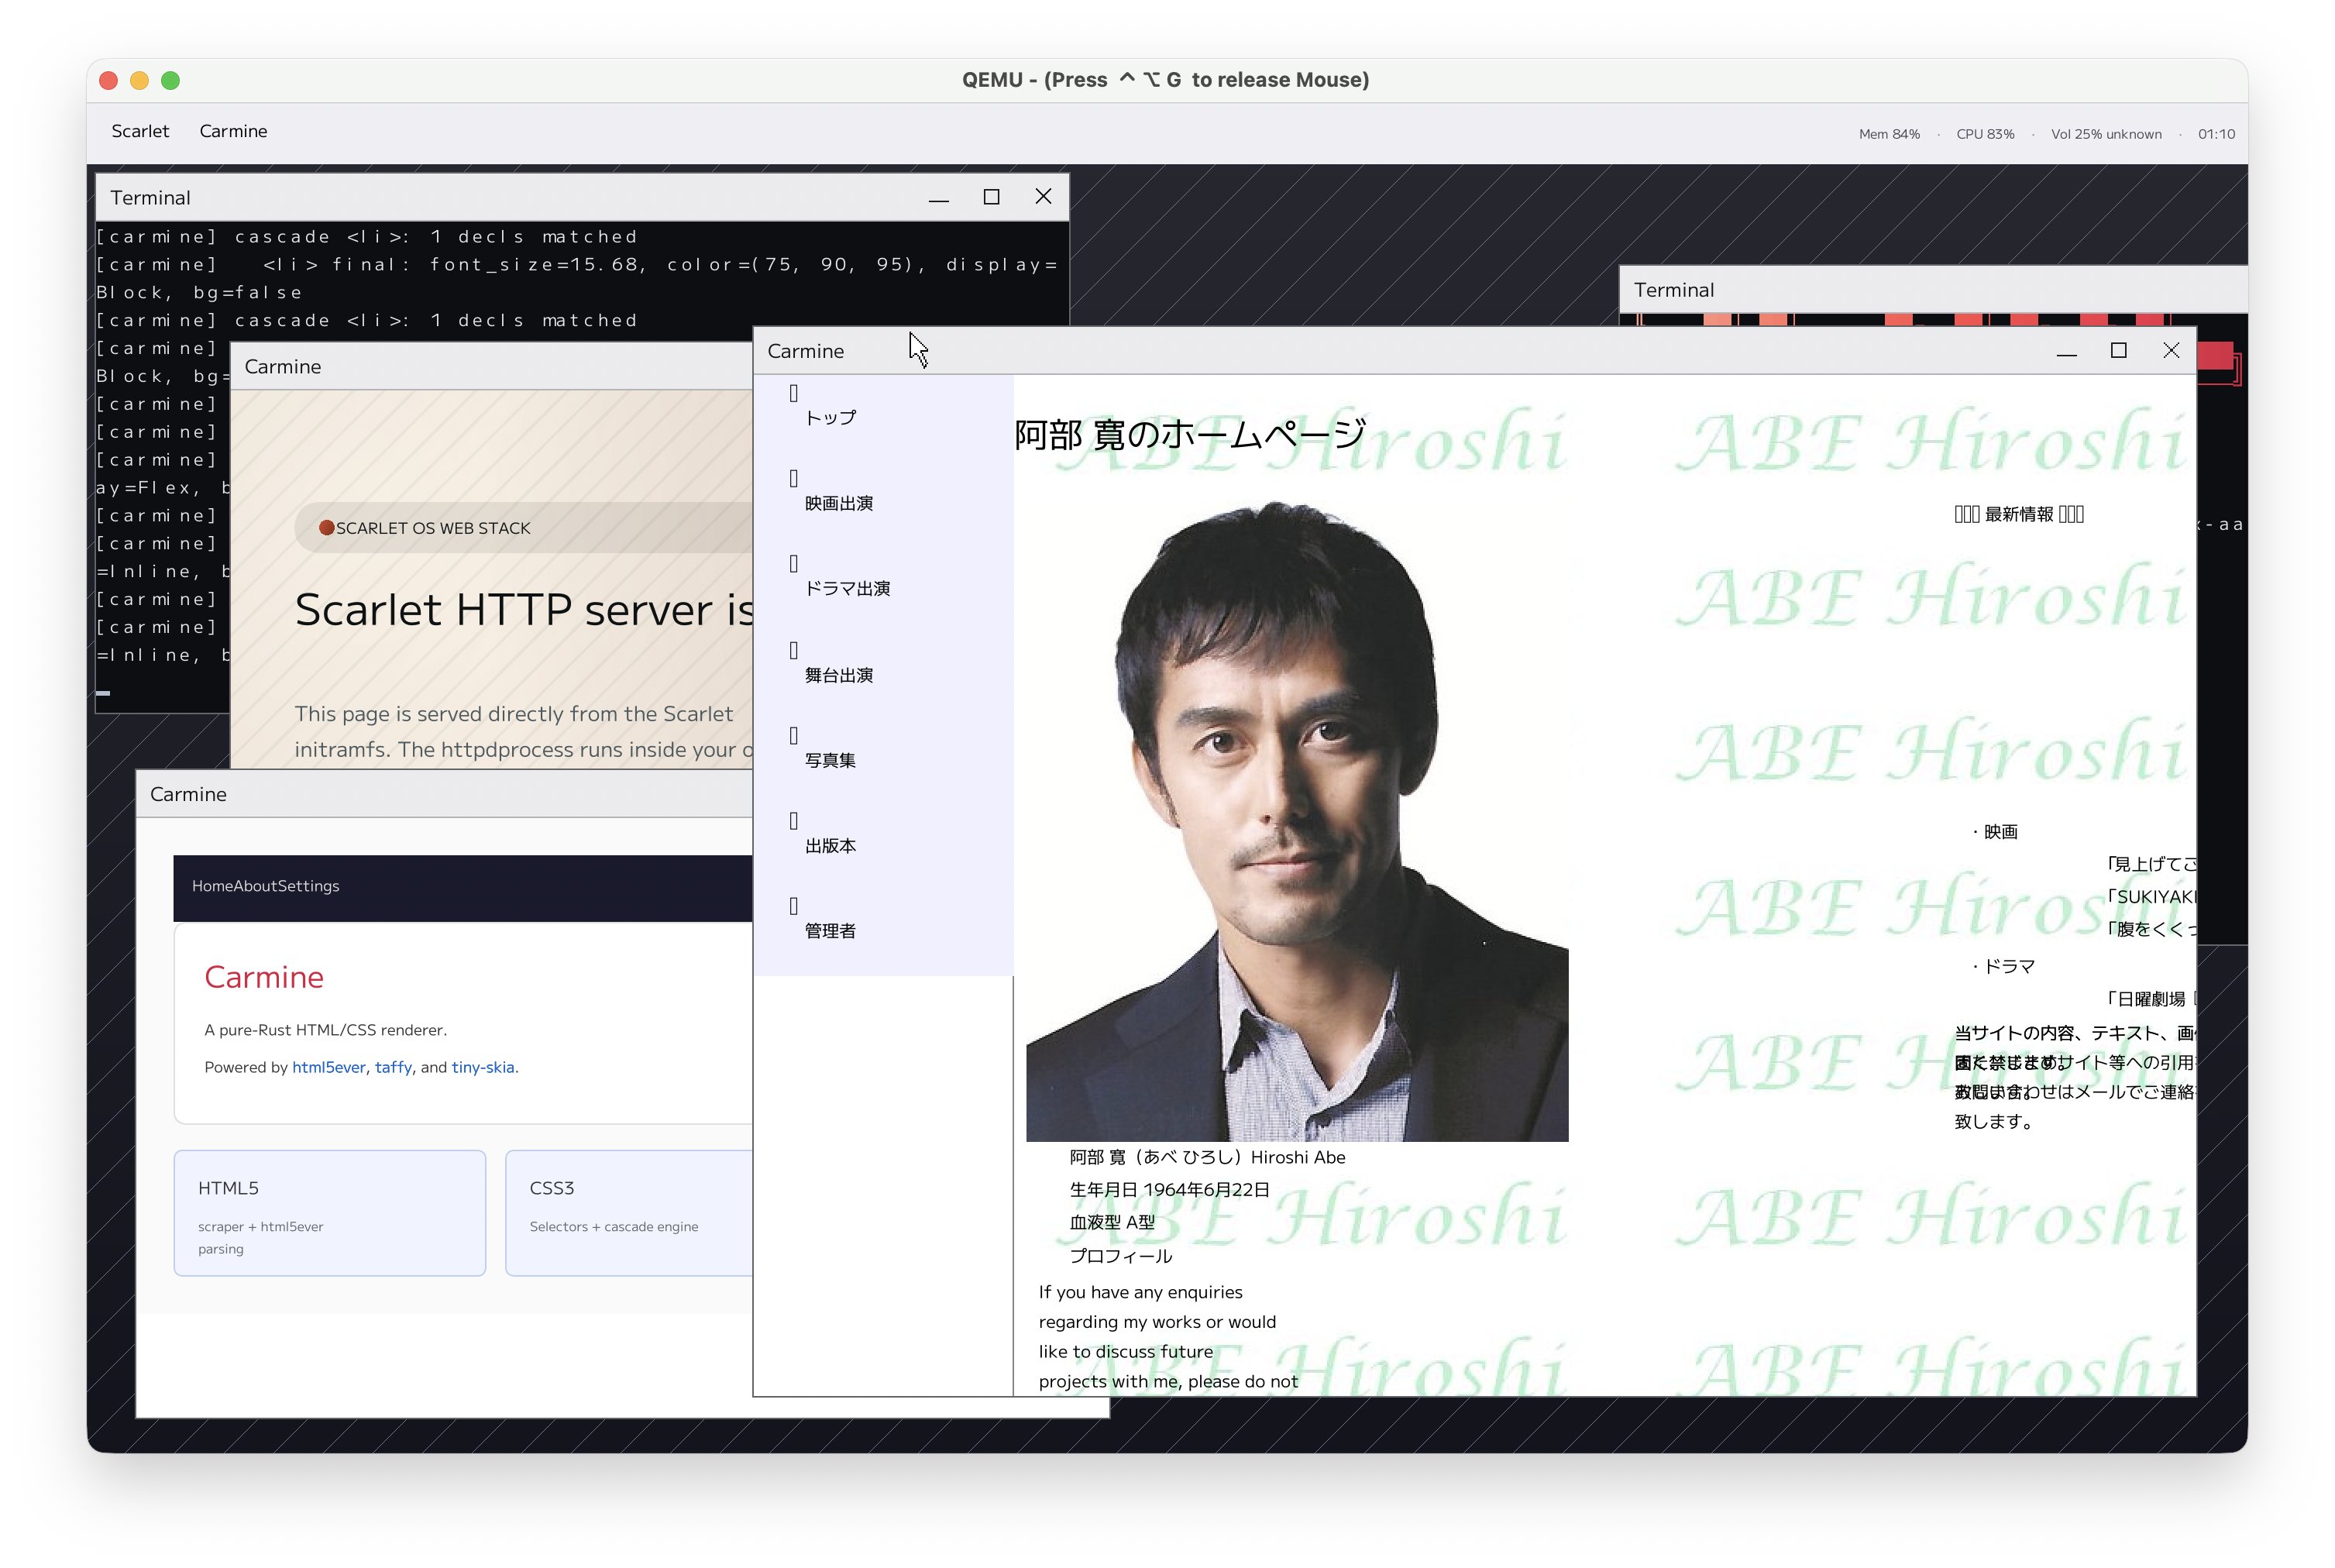The width and height of the screenshot is (2335, 1568).
Task: Click the 生年月日 1964年6月22日 line
Action: [x=1170, y=1190]
